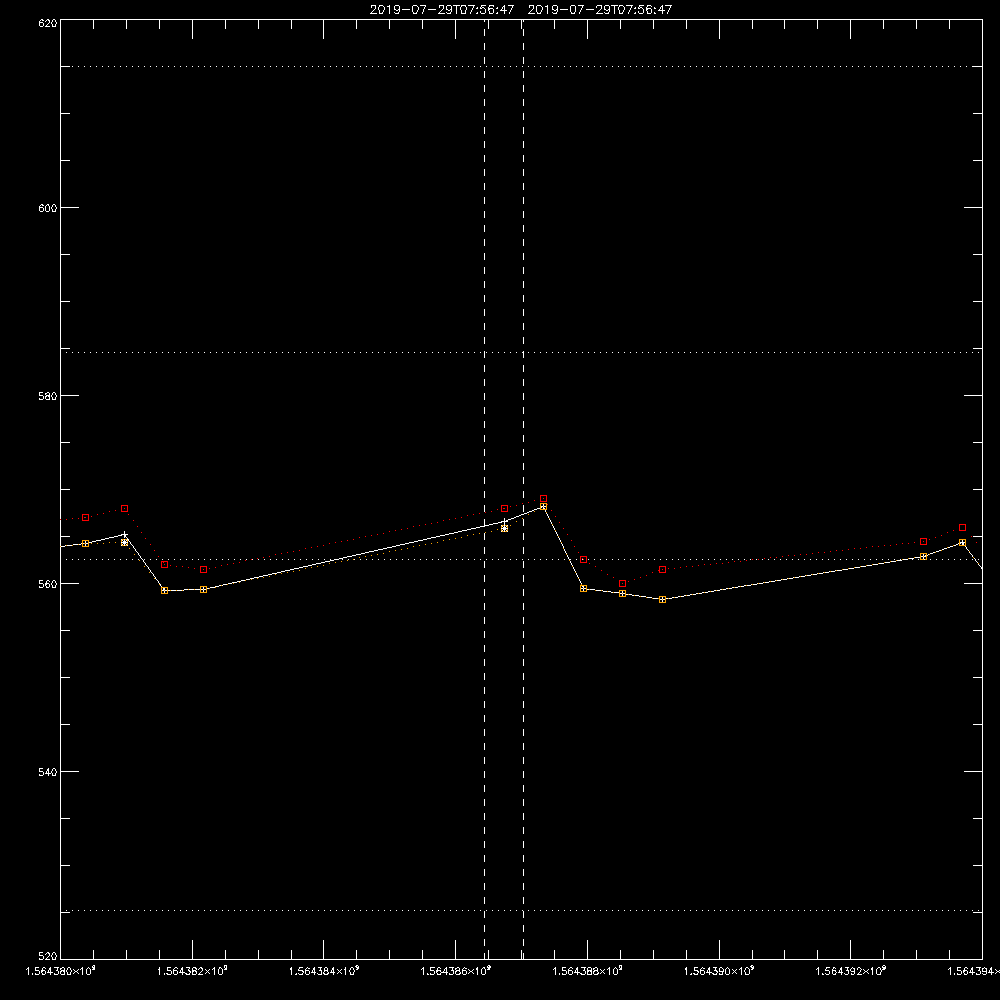Screen dimensions: 1000x1000
Task: Click the 1.564386×10⁹ x-axis label
Action: (x=456, y=971)
